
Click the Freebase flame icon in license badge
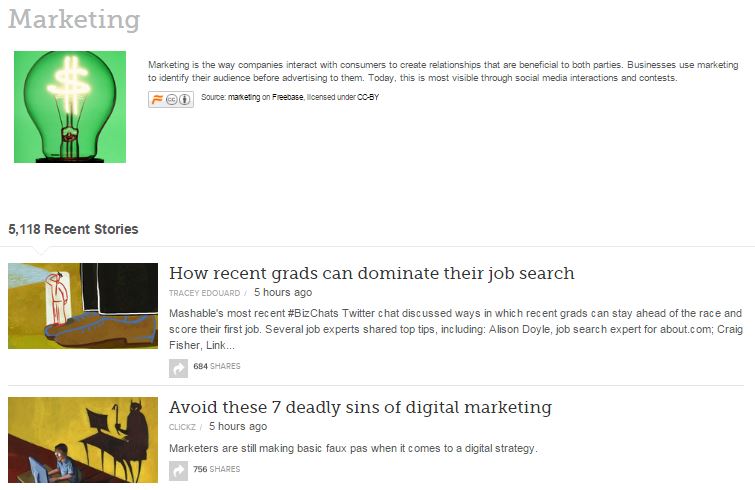pos(156,100)
